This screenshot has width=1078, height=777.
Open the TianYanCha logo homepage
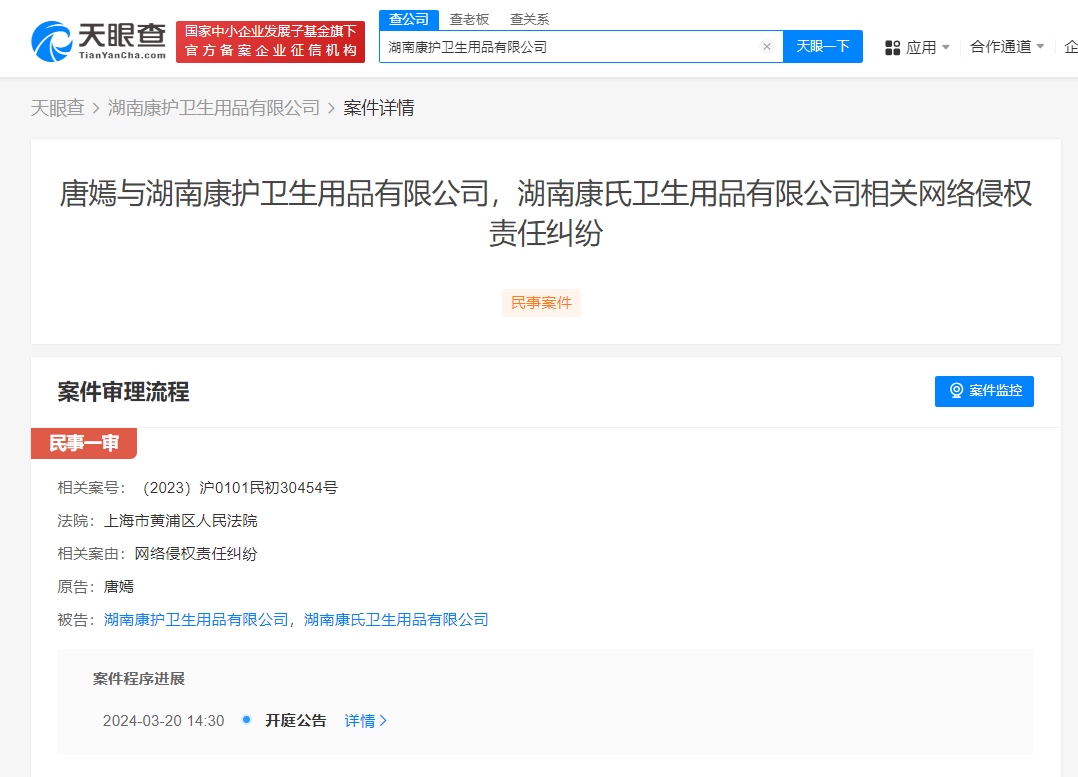(x=99, y=41)
